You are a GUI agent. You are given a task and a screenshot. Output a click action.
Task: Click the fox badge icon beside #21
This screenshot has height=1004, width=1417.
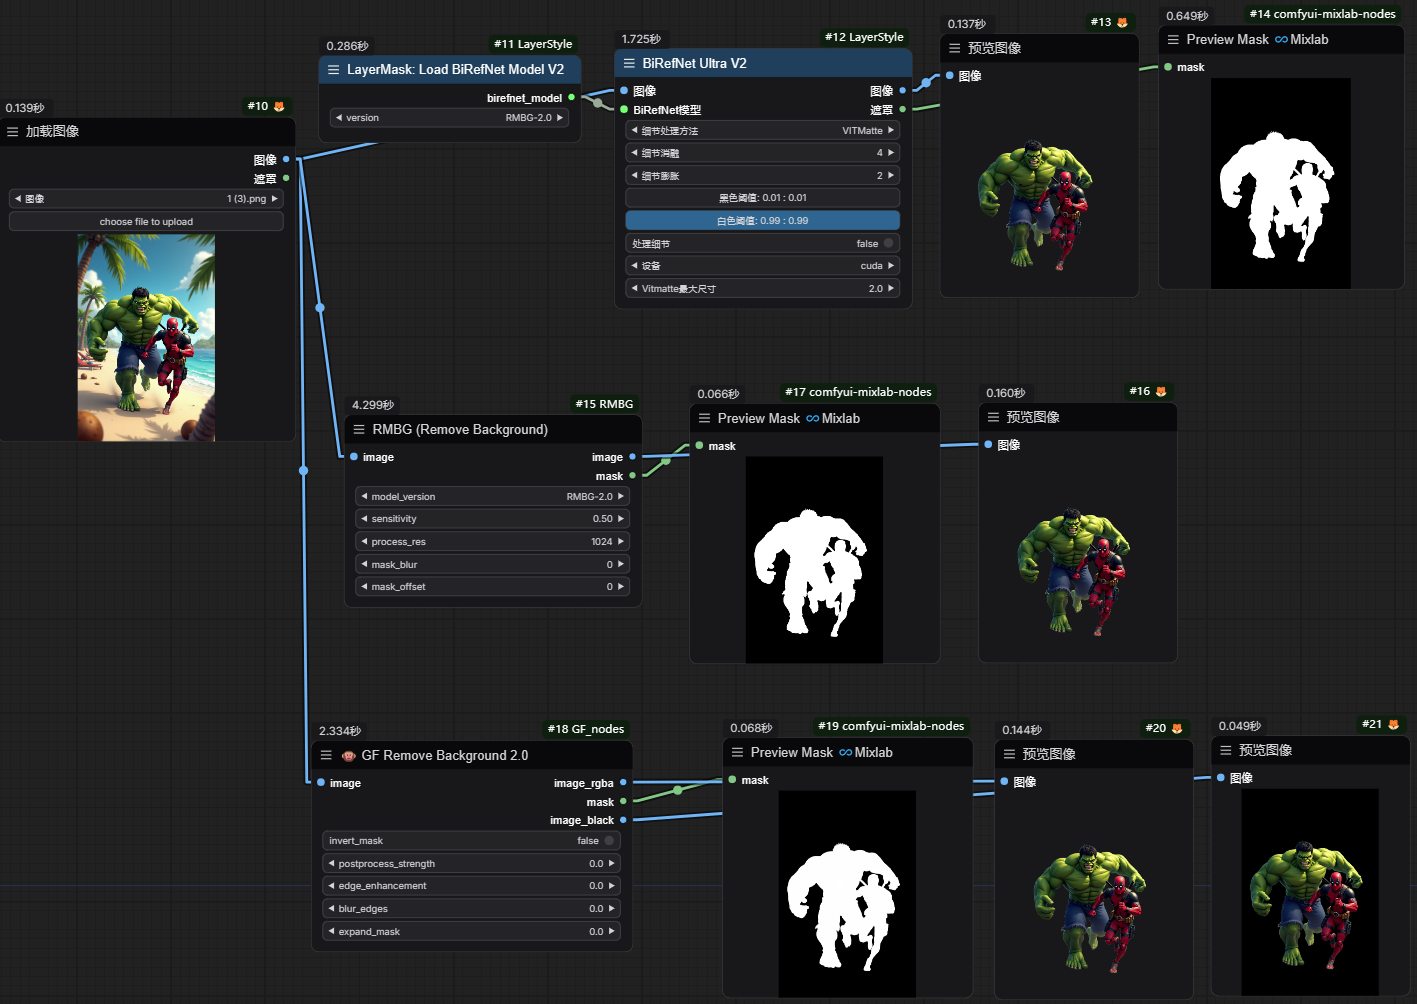[x=1393, y=724]
